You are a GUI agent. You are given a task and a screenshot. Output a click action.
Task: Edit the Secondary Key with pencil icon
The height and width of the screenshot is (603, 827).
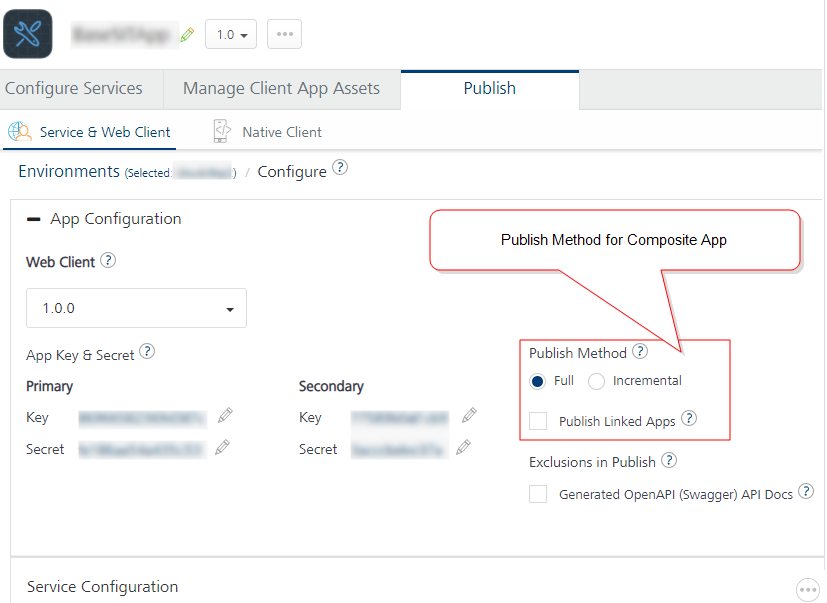pos(469,415)
